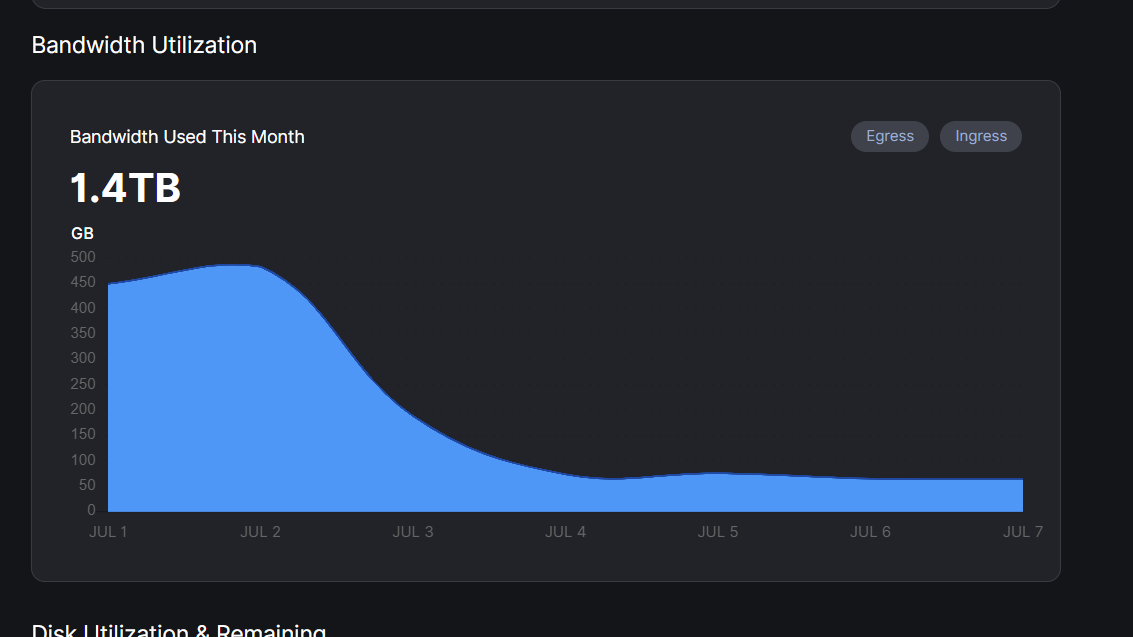
Task: Click the Disk Utilization & Remaining heading
Action: [x=179, y=630]
